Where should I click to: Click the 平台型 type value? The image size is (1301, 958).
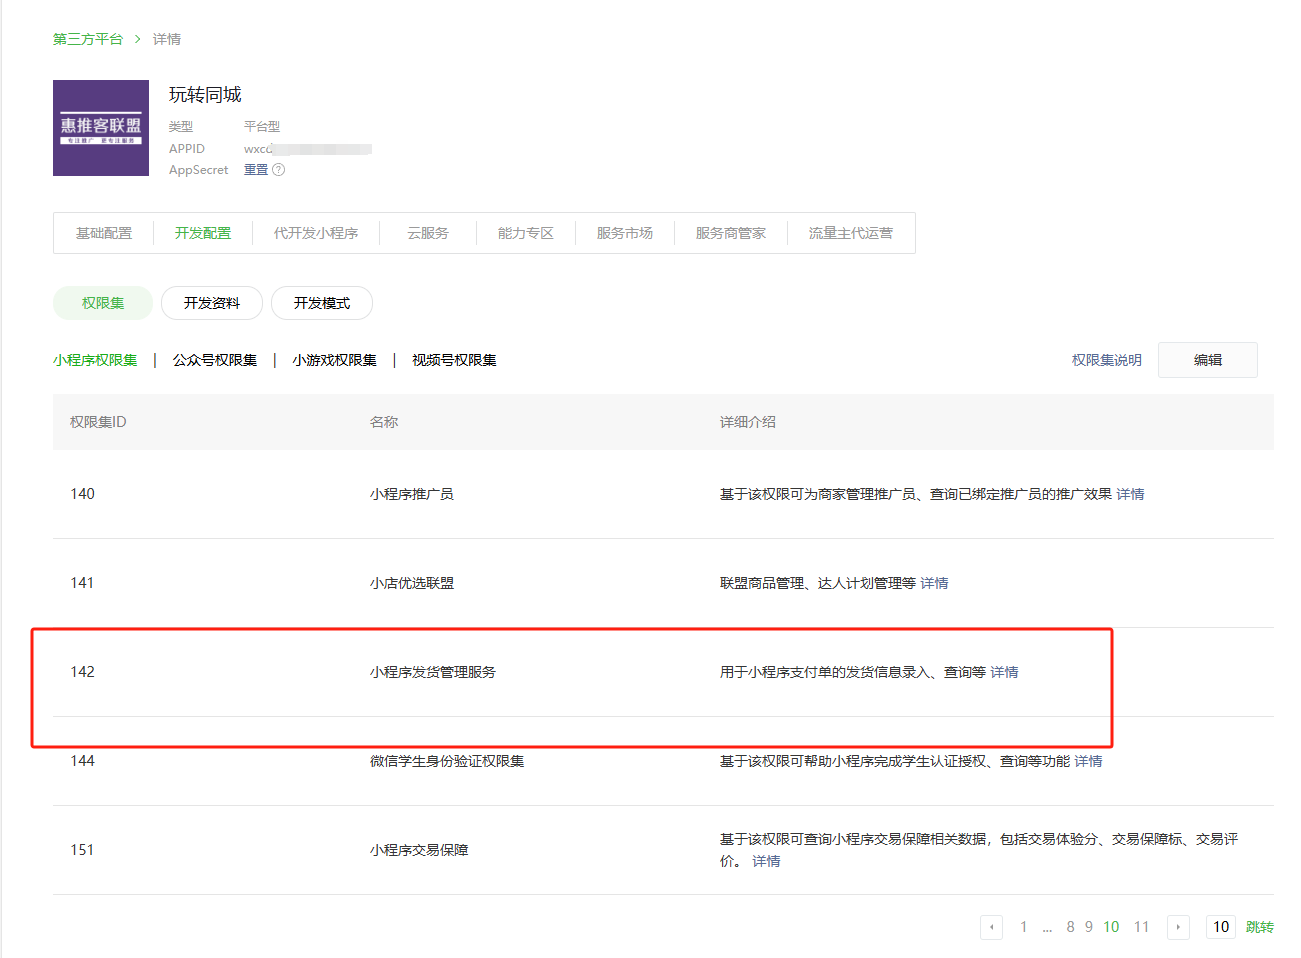(x=262, y=127)
